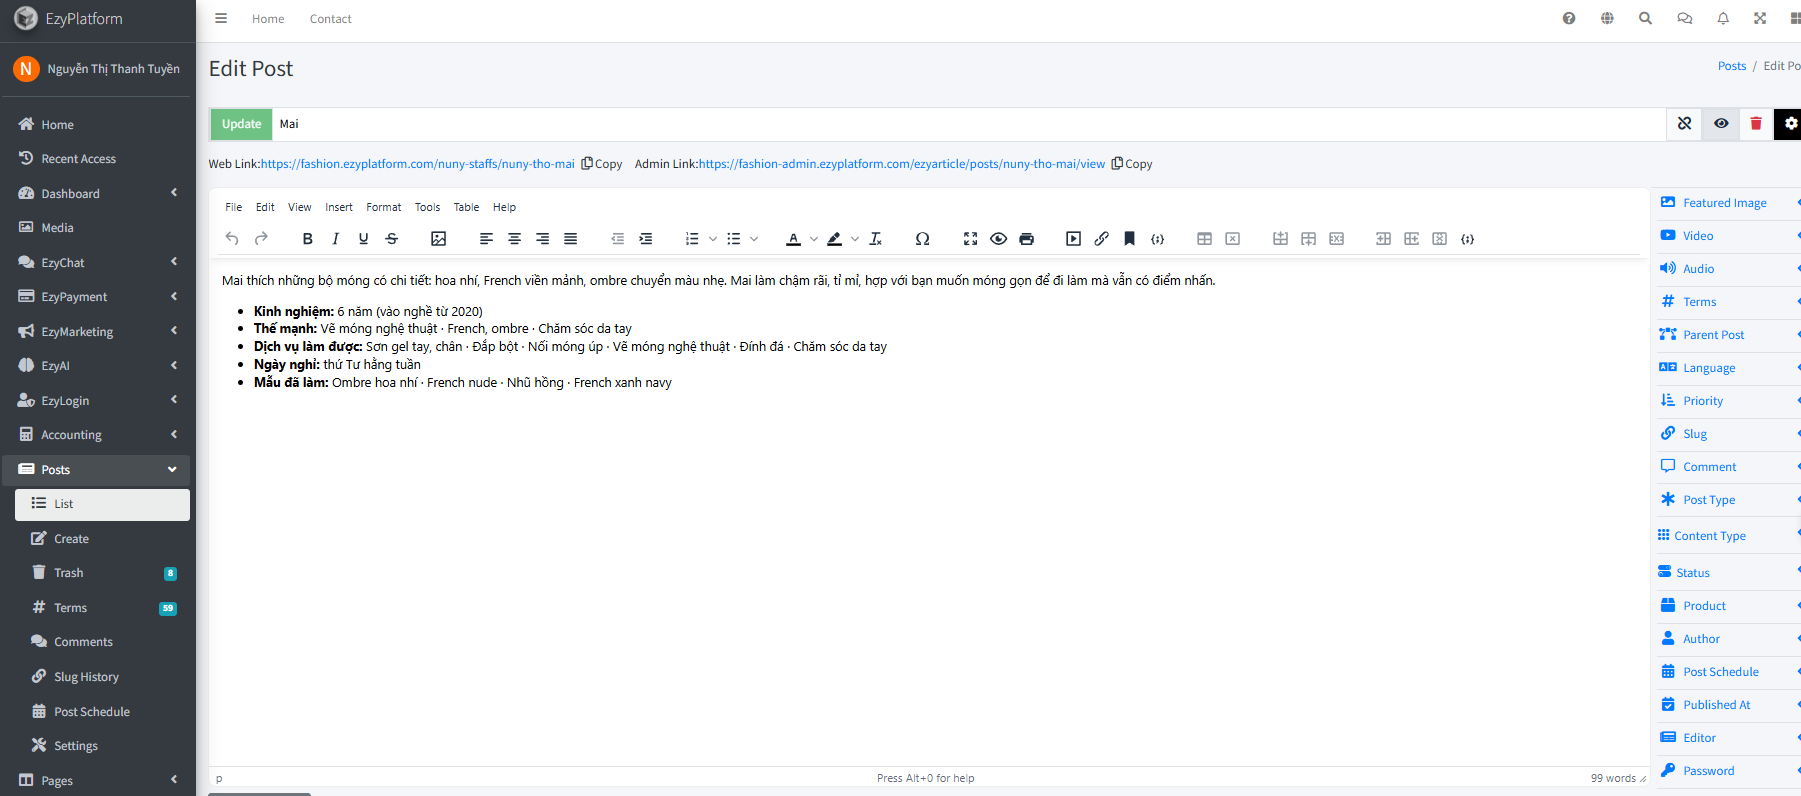Viewport: 1801px width, 796px height.
Task: Open the Insert menu in the editor
Action: [339, 207]
